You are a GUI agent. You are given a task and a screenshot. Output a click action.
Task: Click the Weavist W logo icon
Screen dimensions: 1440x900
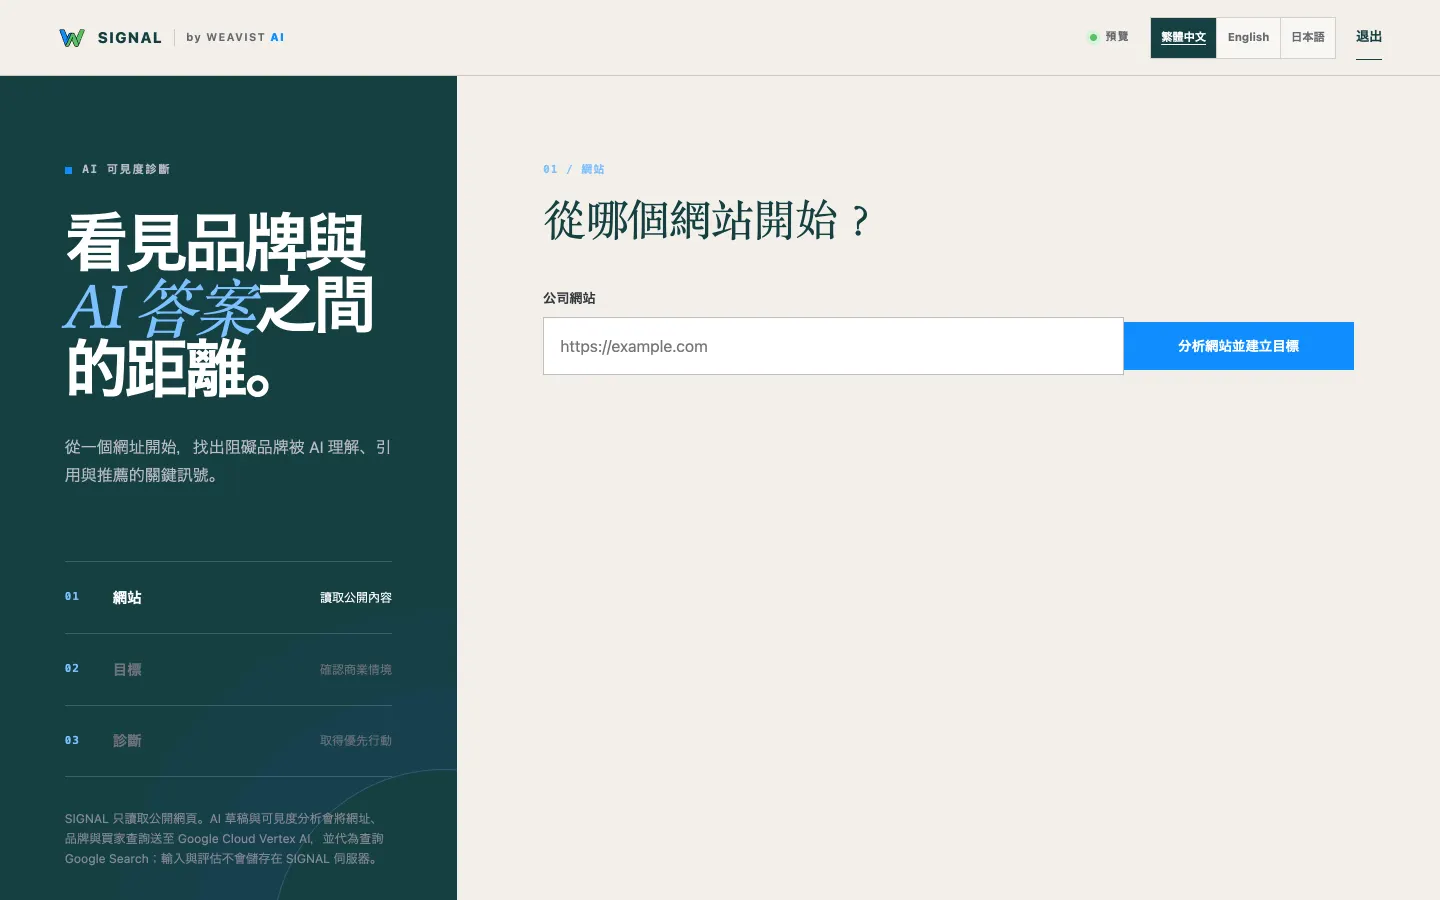pos(72,38)
